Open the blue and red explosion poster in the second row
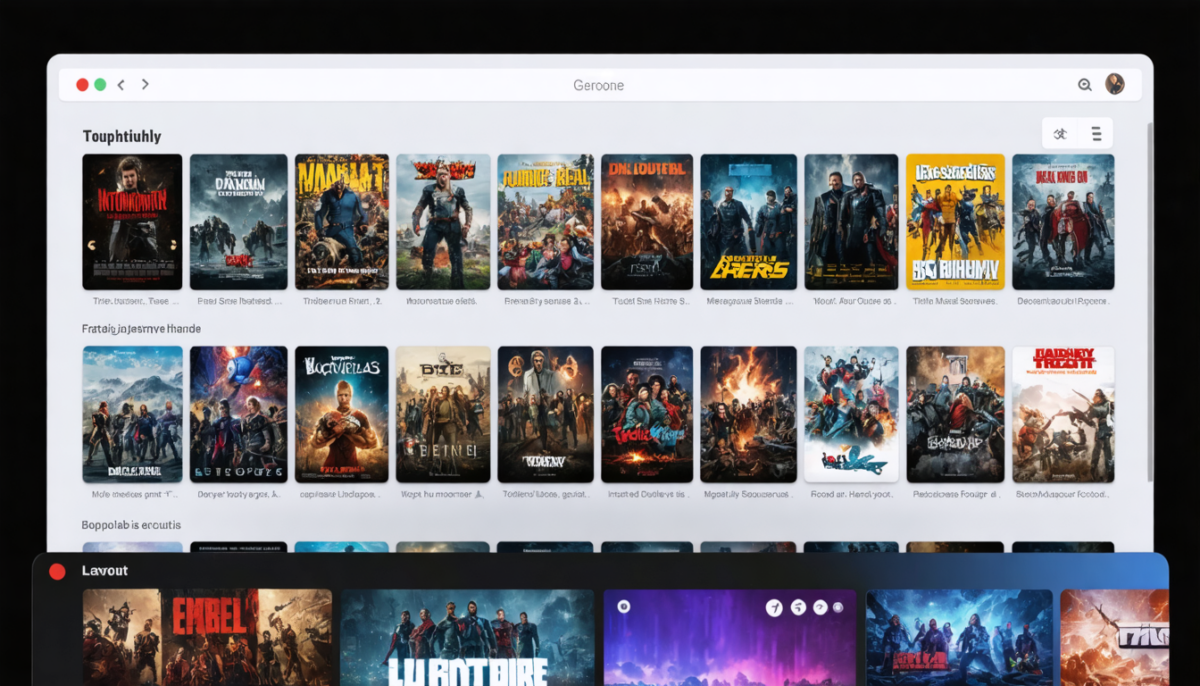Image resolution: width=1200 pixels, height=686 pixels. tap(239, 414)
